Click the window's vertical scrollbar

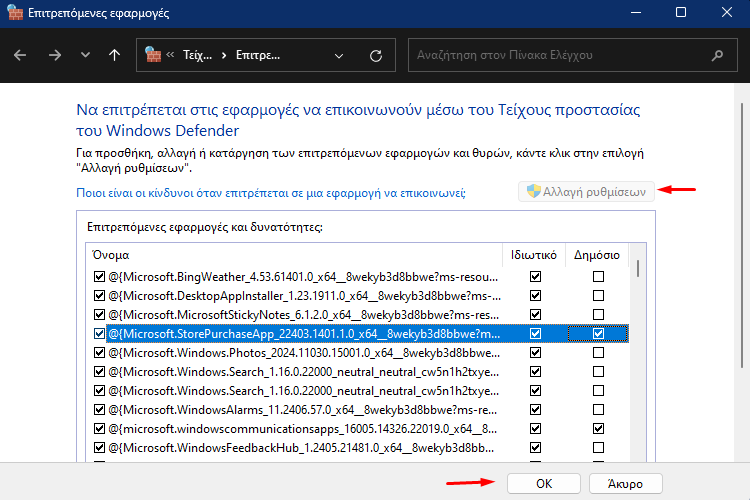point(742,234)
